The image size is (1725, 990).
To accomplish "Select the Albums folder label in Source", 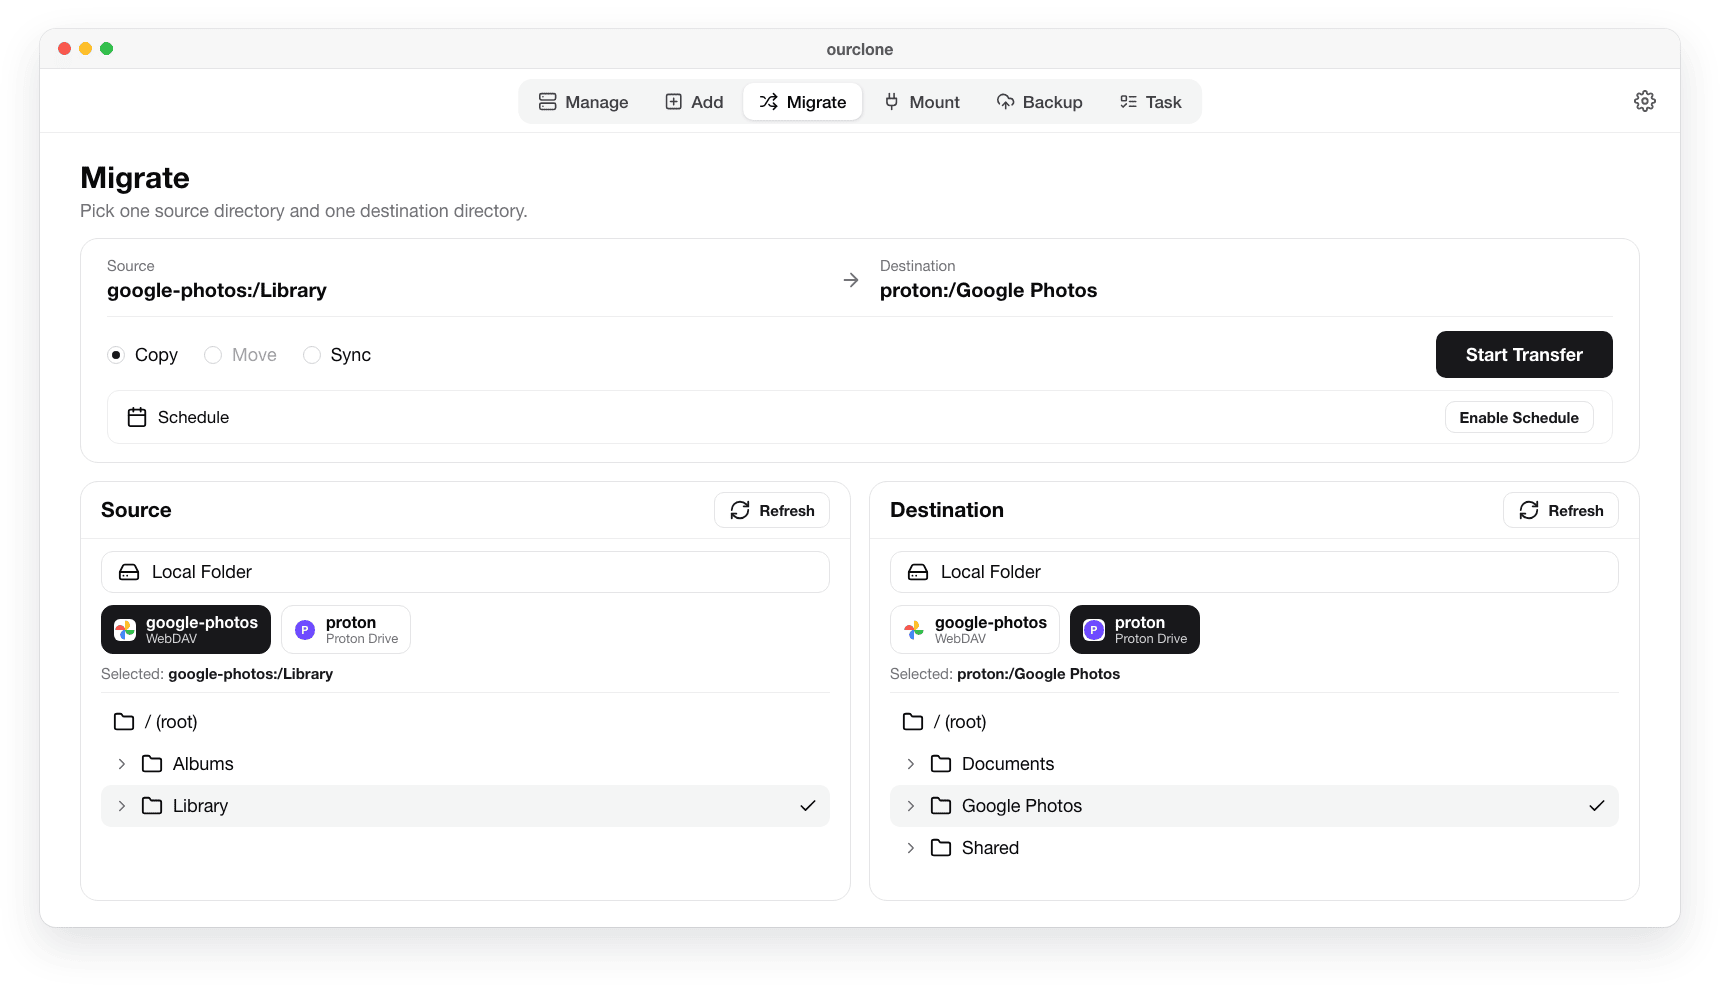I will pyautogui.click(x=203, y=764).
